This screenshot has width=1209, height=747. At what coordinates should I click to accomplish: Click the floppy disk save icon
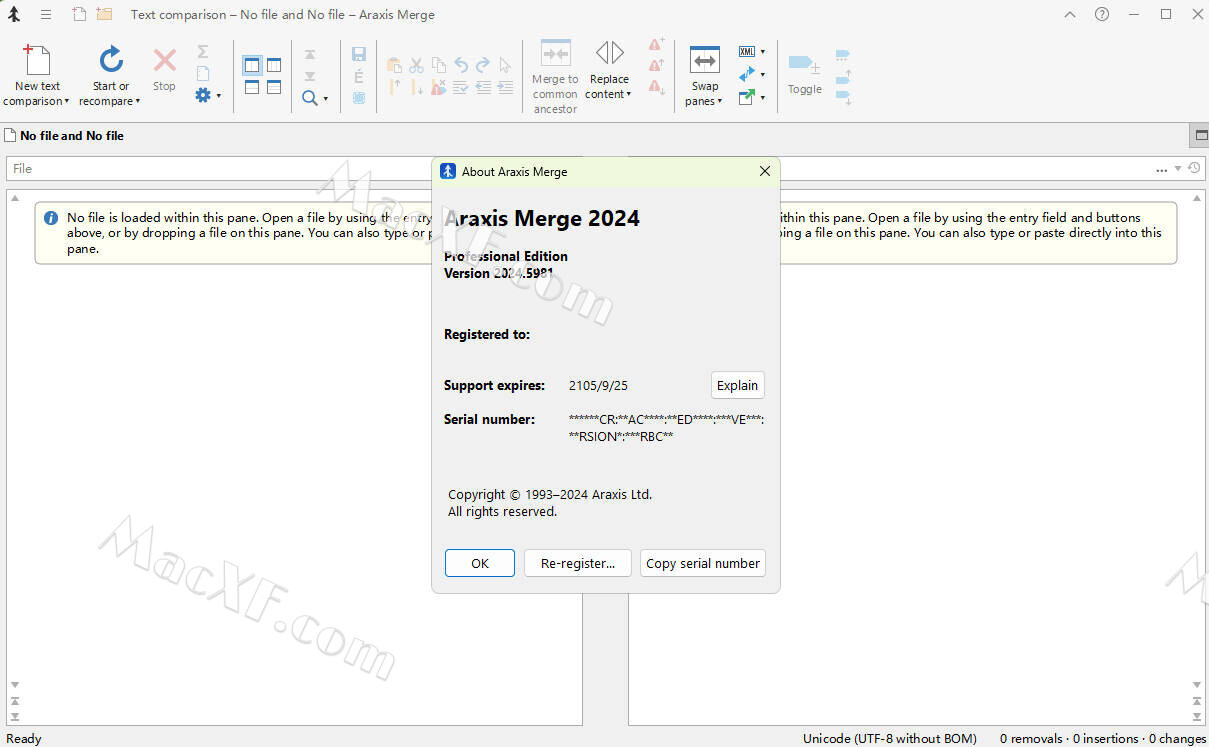coord(359,54)
